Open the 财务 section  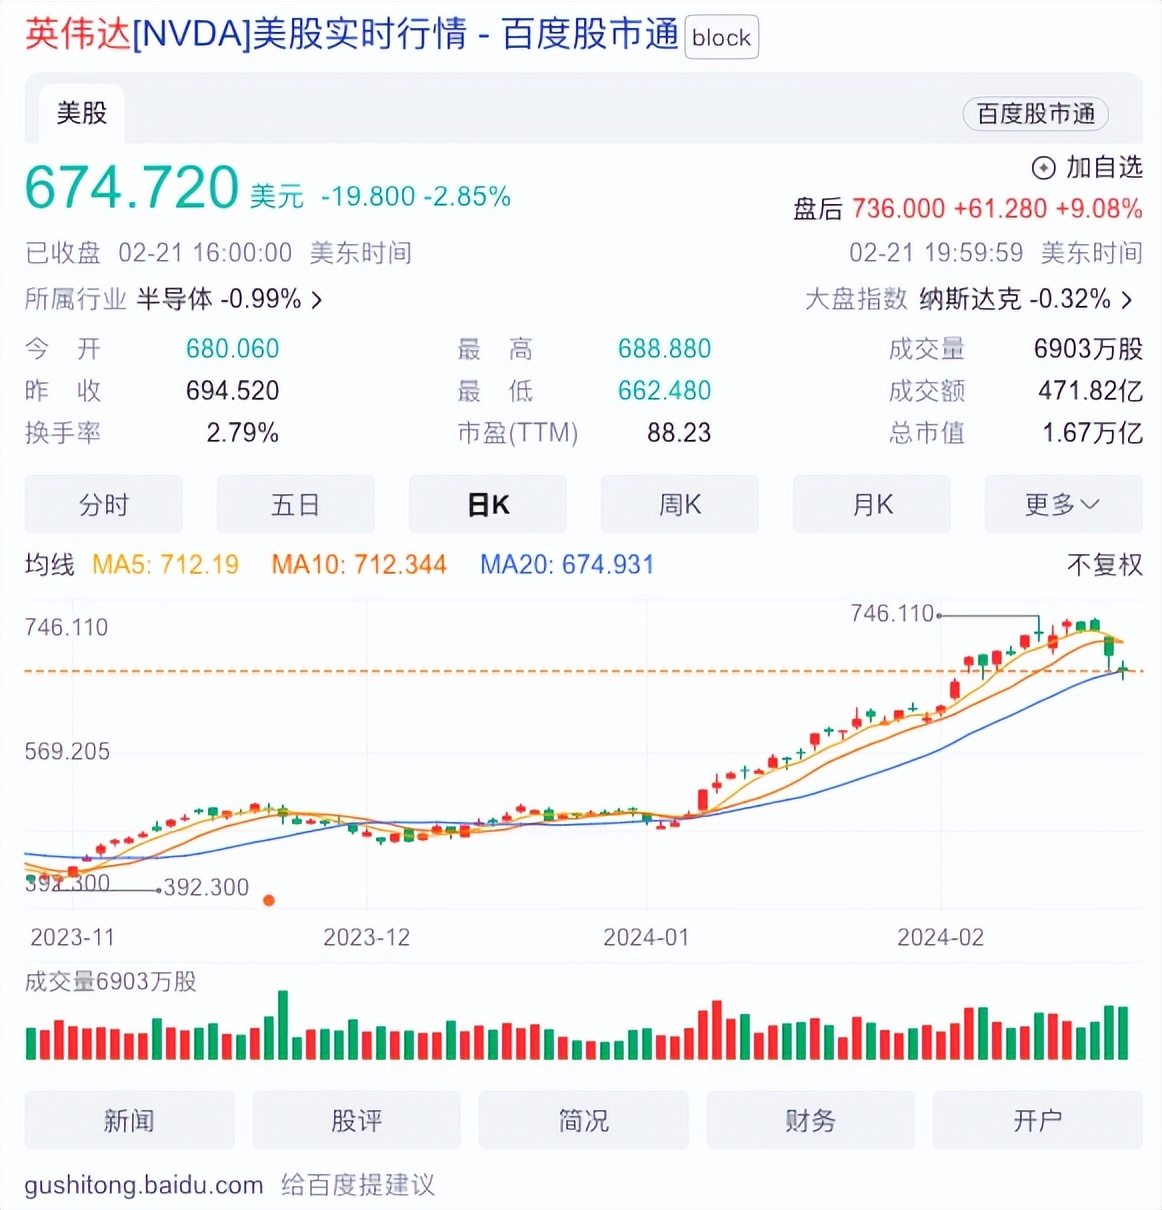pyautogui.click(x=811, y=1121)
